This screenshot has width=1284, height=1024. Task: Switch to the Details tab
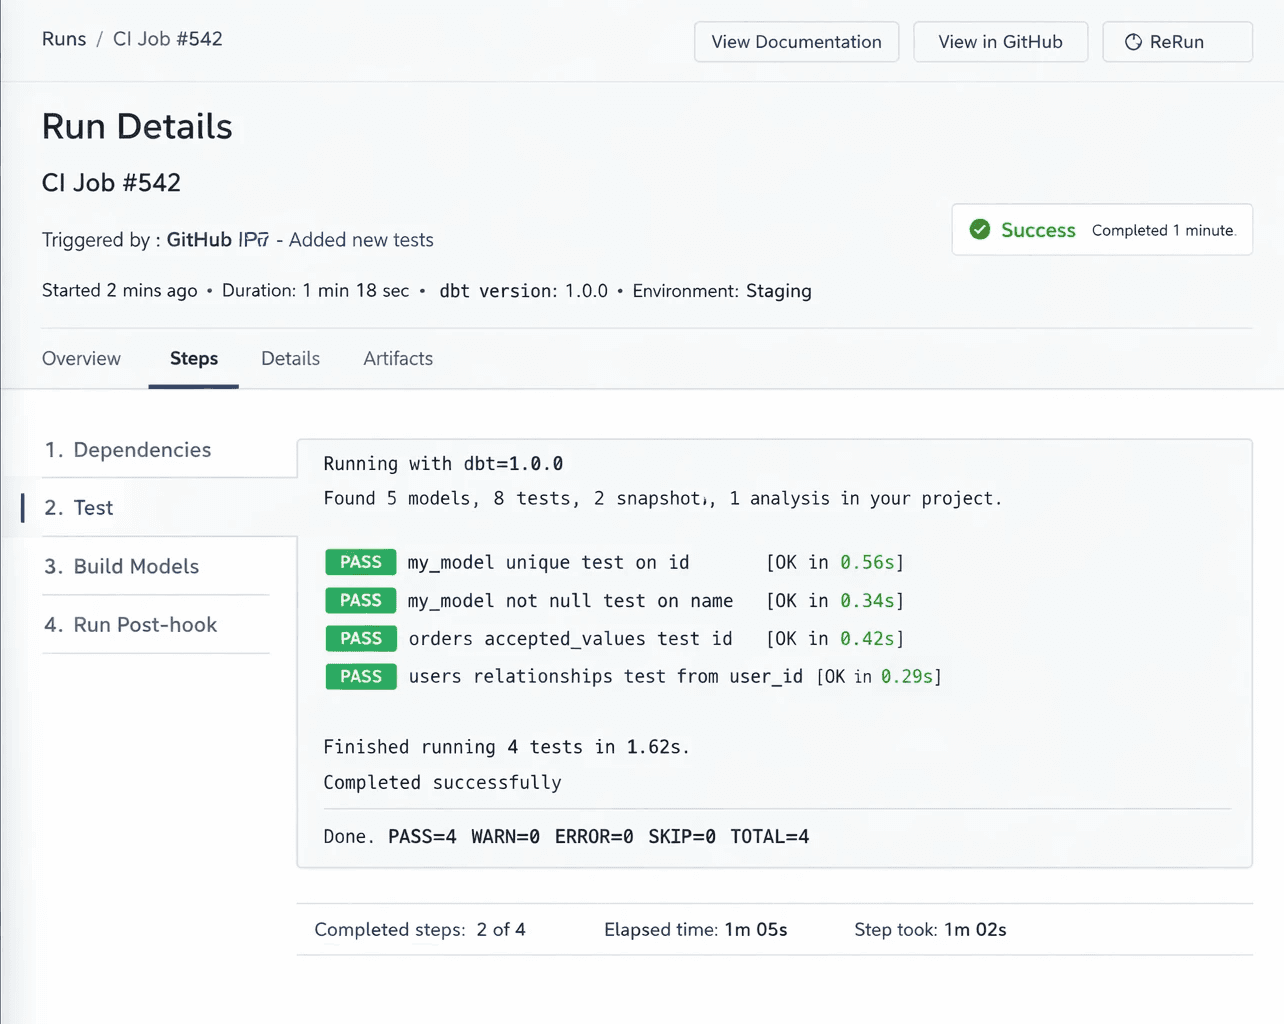(290, 358)
